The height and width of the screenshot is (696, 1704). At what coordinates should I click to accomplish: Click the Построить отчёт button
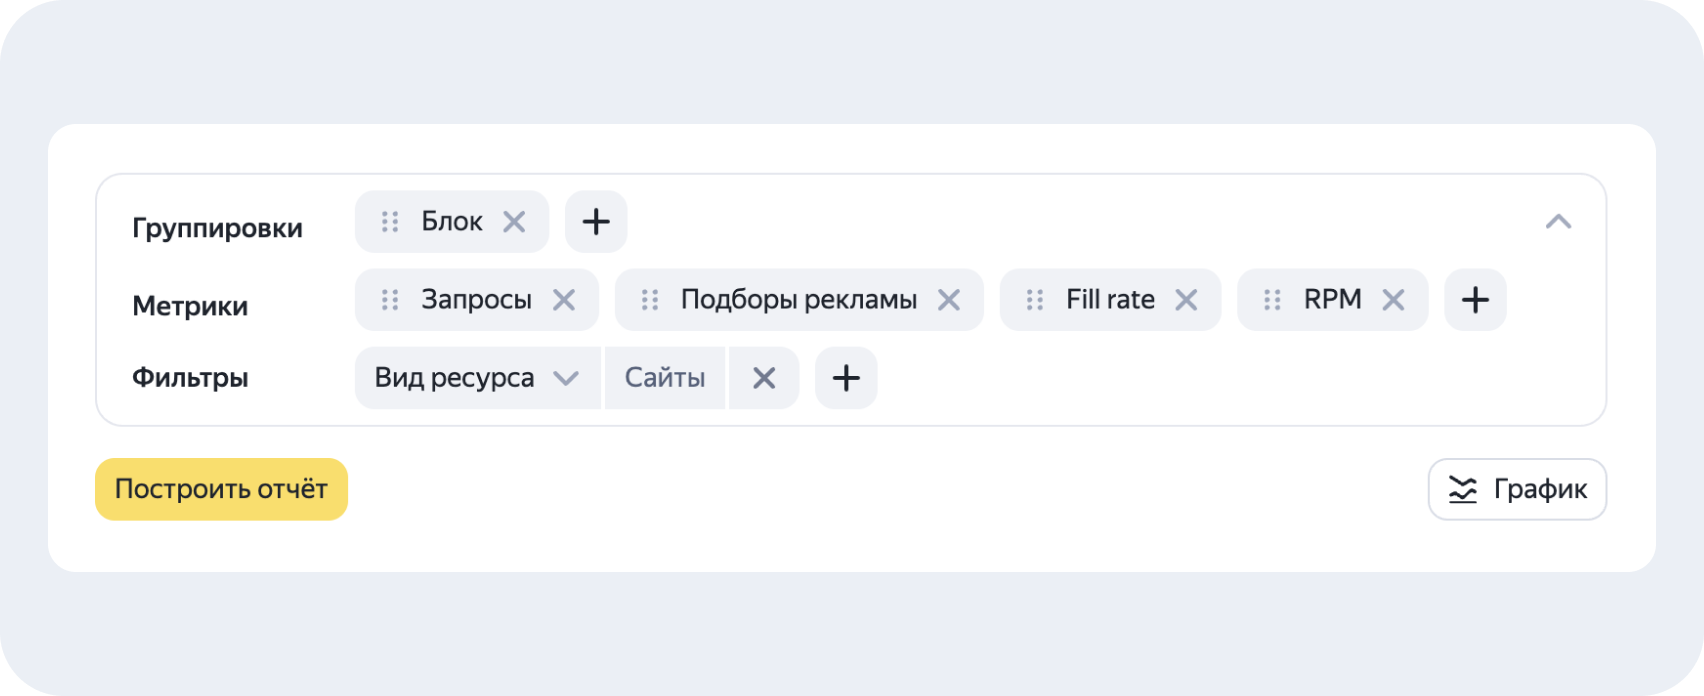click(221, 489)
